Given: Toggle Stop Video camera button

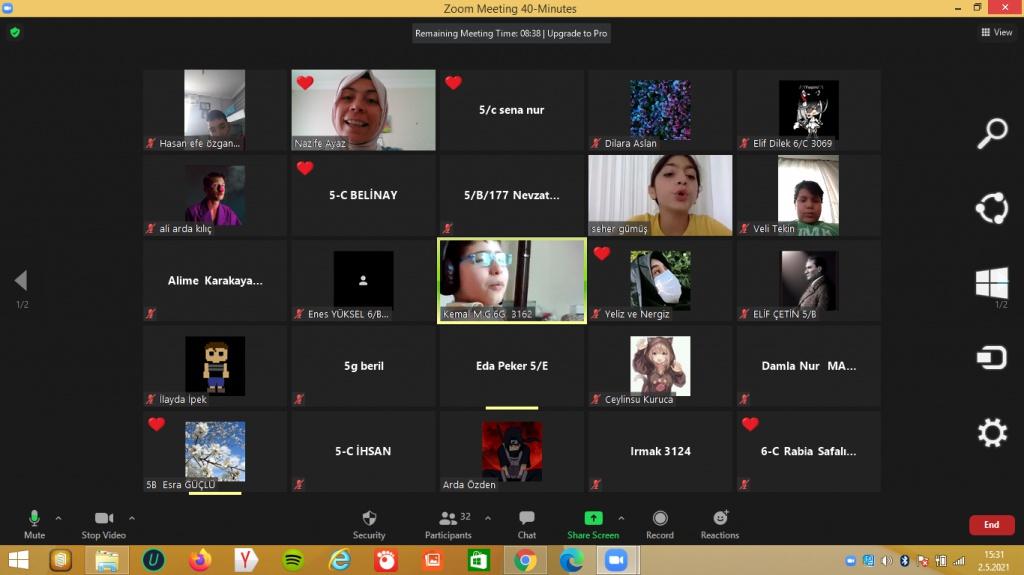Looking at the screenshot, I should [104, 523].
